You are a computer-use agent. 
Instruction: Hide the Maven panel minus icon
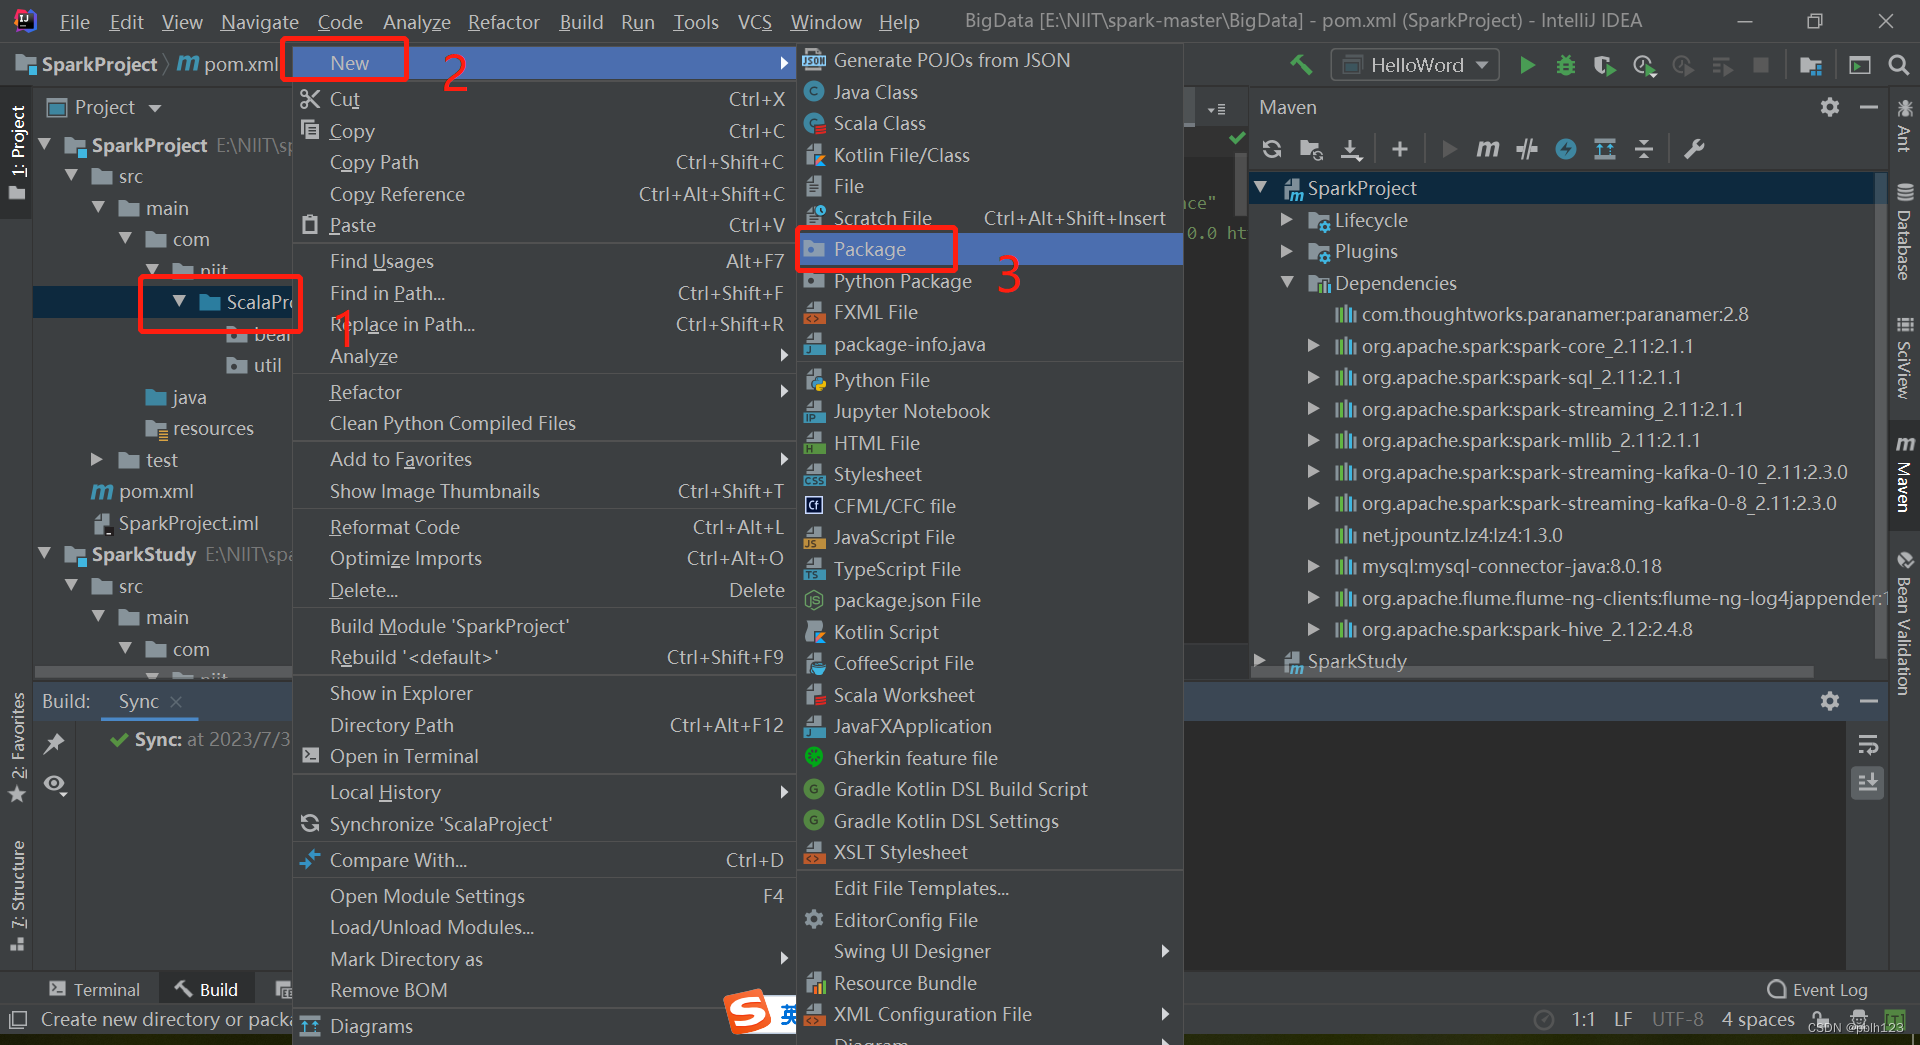1868,107
